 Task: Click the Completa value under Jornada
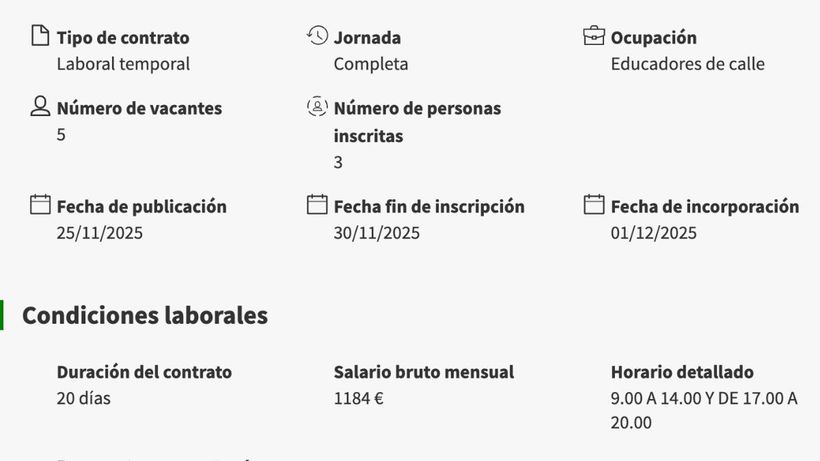tap(370, 64)
